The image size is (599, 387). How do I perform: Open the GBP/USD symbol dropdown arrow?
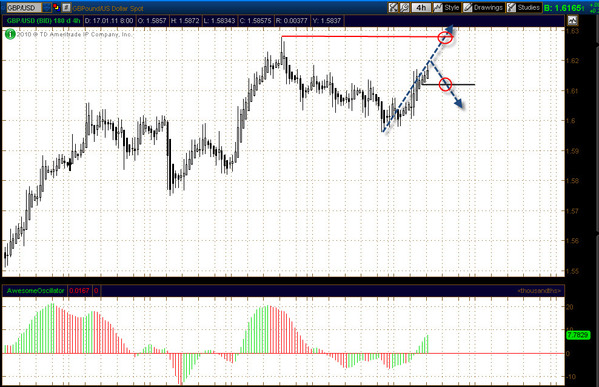coord(47,7)
